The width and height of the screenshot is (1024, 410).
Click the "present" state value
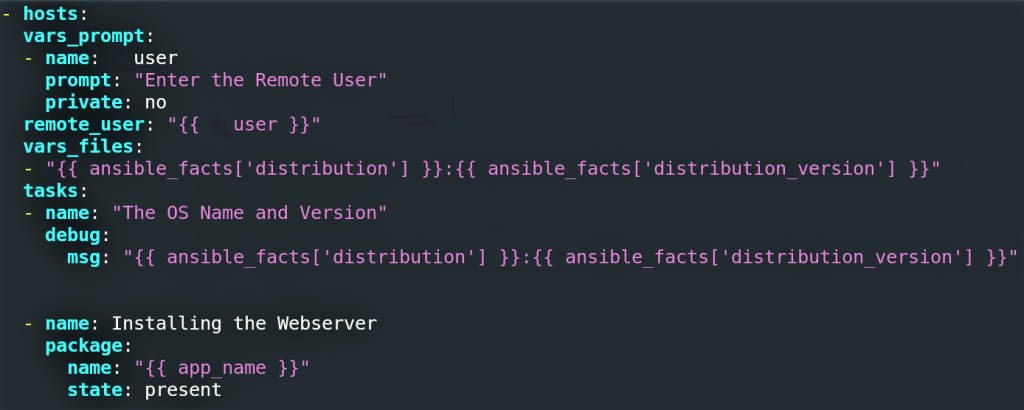pos(182,389)
